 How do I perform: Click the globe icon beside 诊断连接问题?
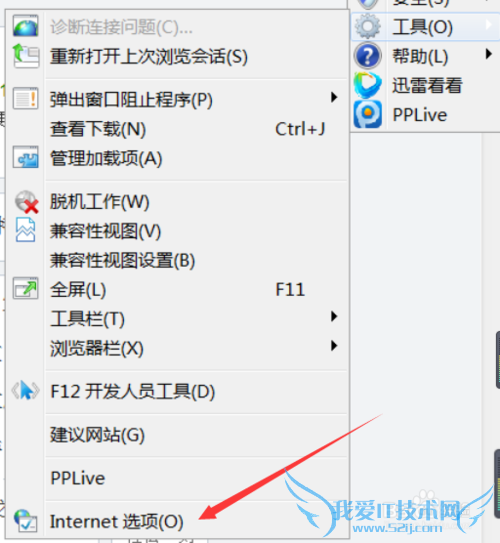25,26
